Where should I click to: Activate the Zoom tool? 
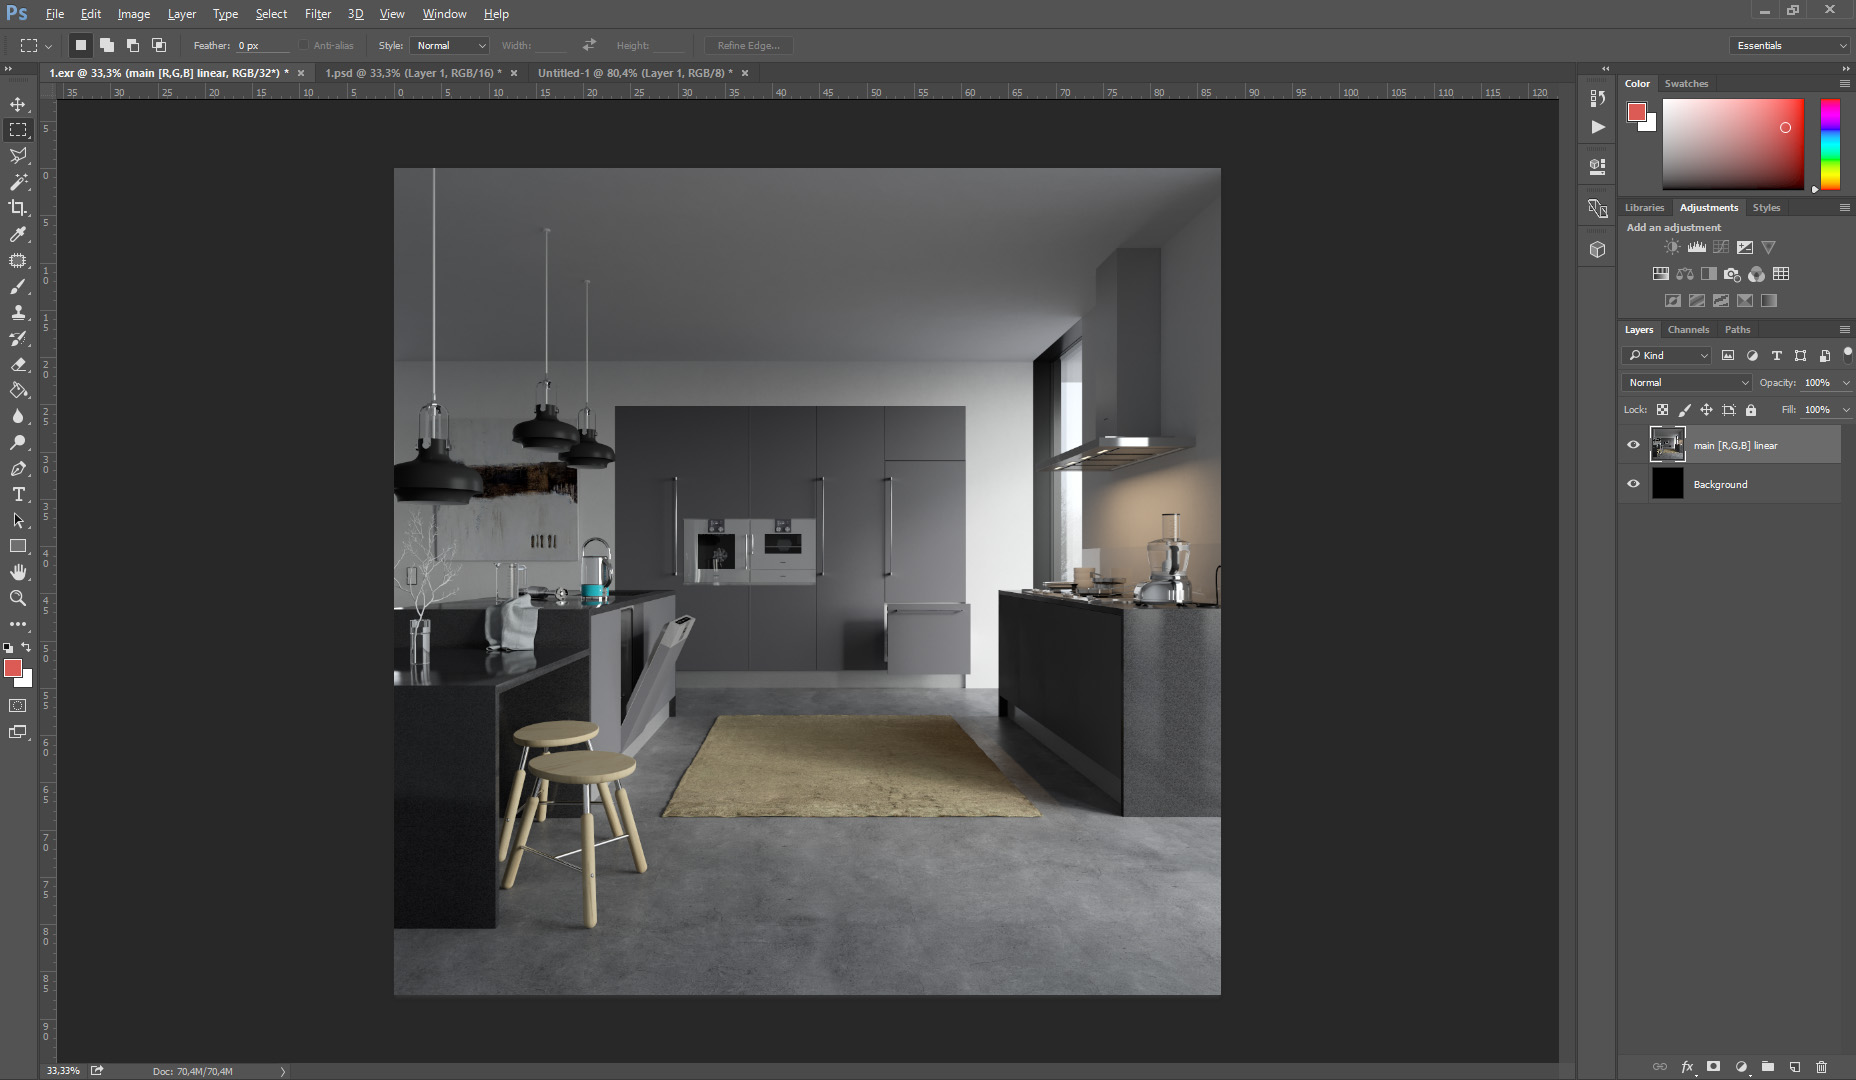tap(18, 598)
